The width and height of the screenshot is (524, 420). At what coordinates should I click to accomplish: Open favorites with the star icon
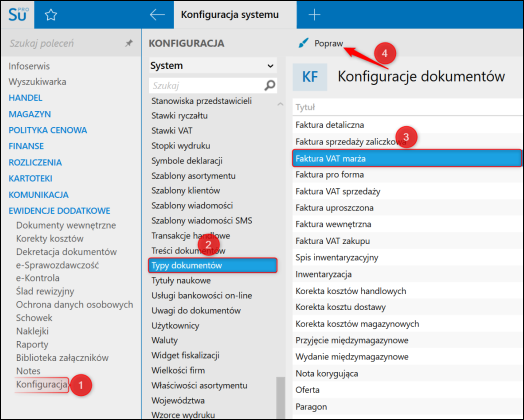(51, 15)
